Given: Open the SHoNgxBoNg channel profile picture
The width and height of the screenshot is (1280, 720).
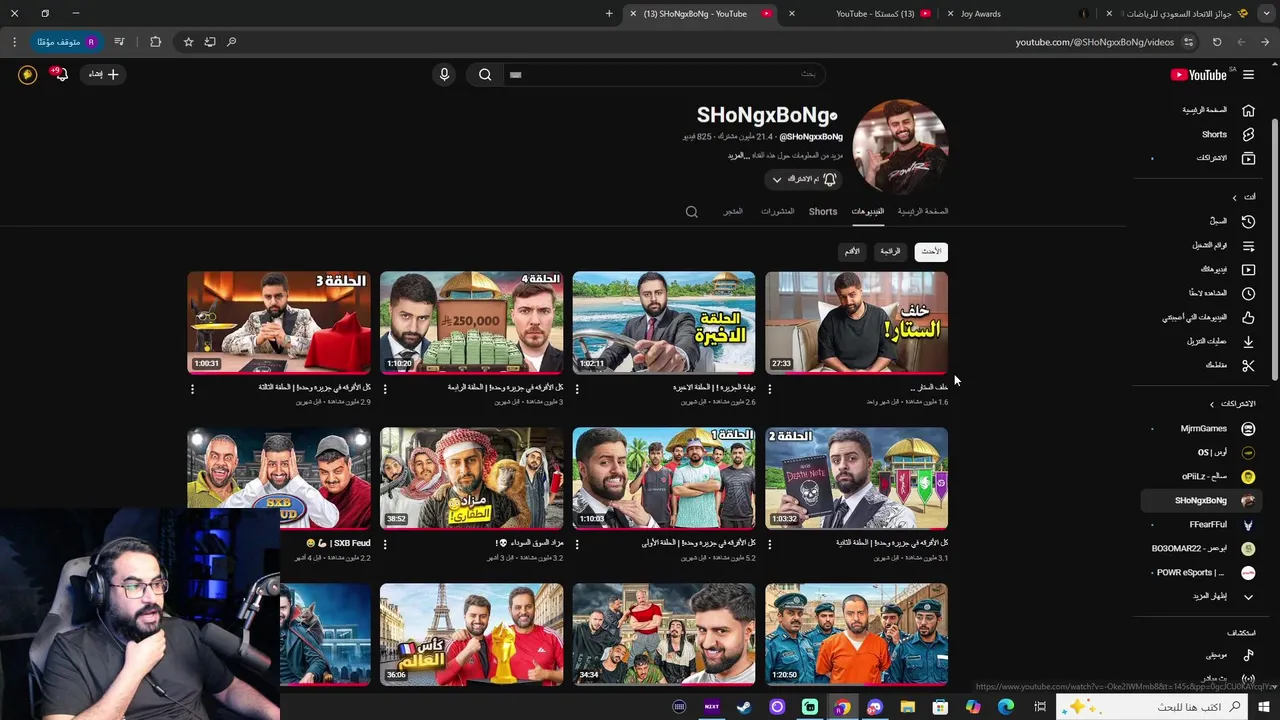Looking at the screenshot, I should click(x=900, y=146).
